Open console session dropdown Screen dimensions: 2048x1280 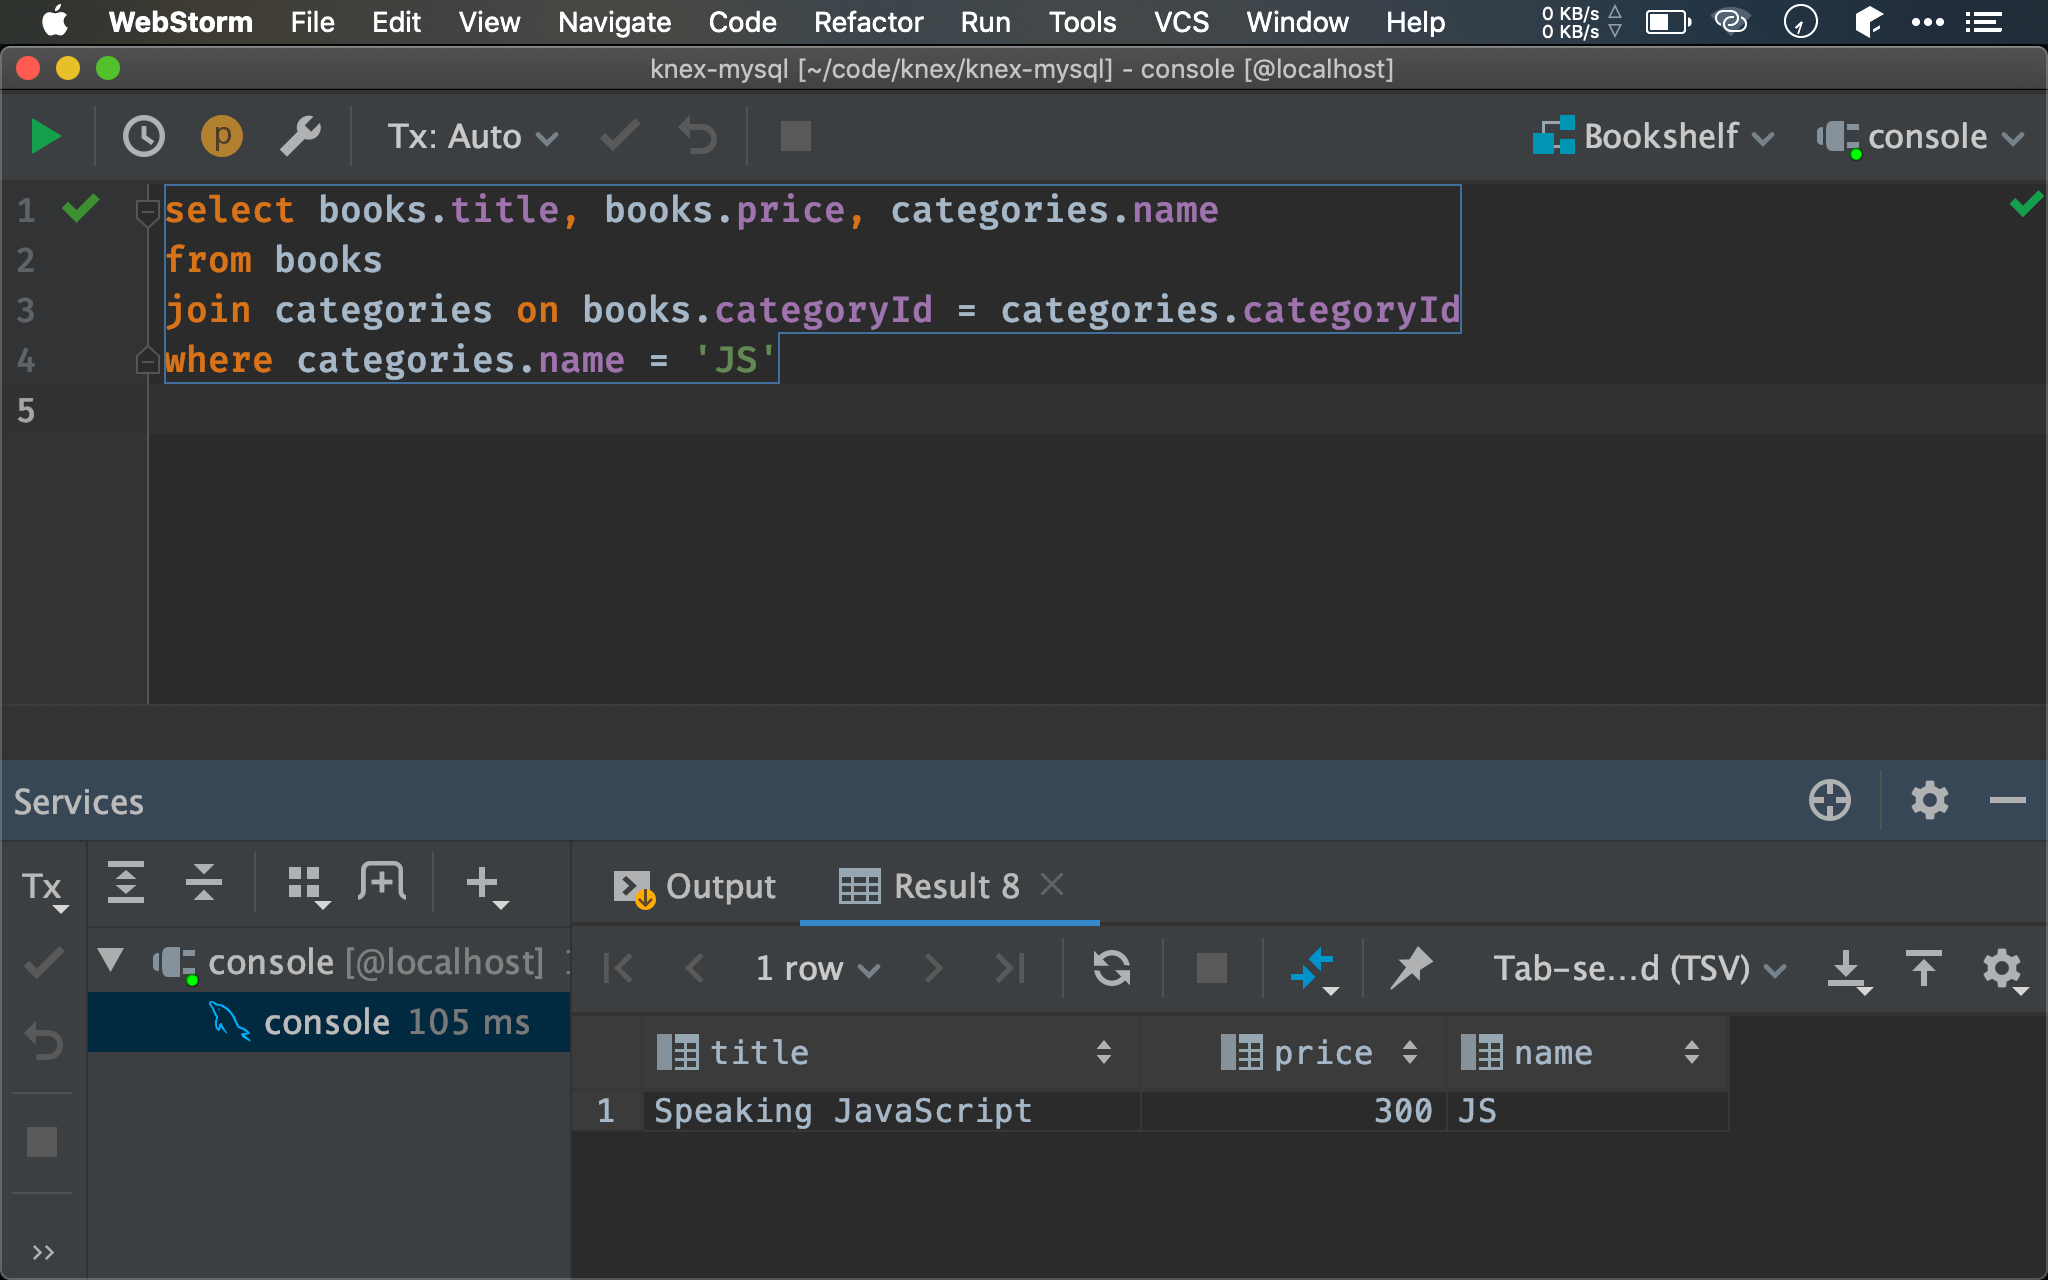[x=1921, y=137]
